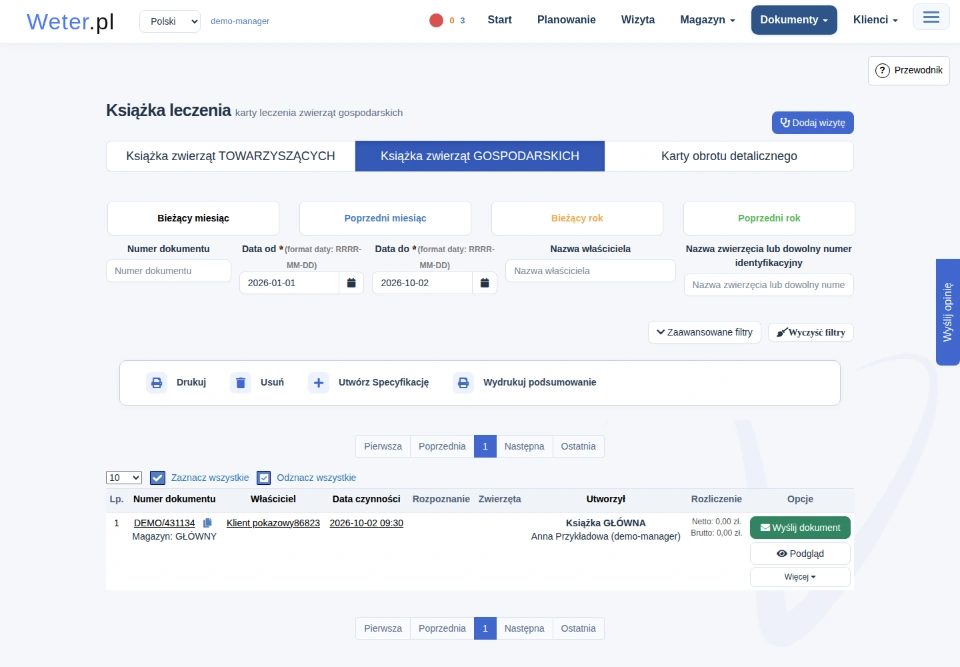Viewport: 960px width, 667px height.
Task: Check Zaznacz wszystkie checkbox
Action: pos(157,478)
